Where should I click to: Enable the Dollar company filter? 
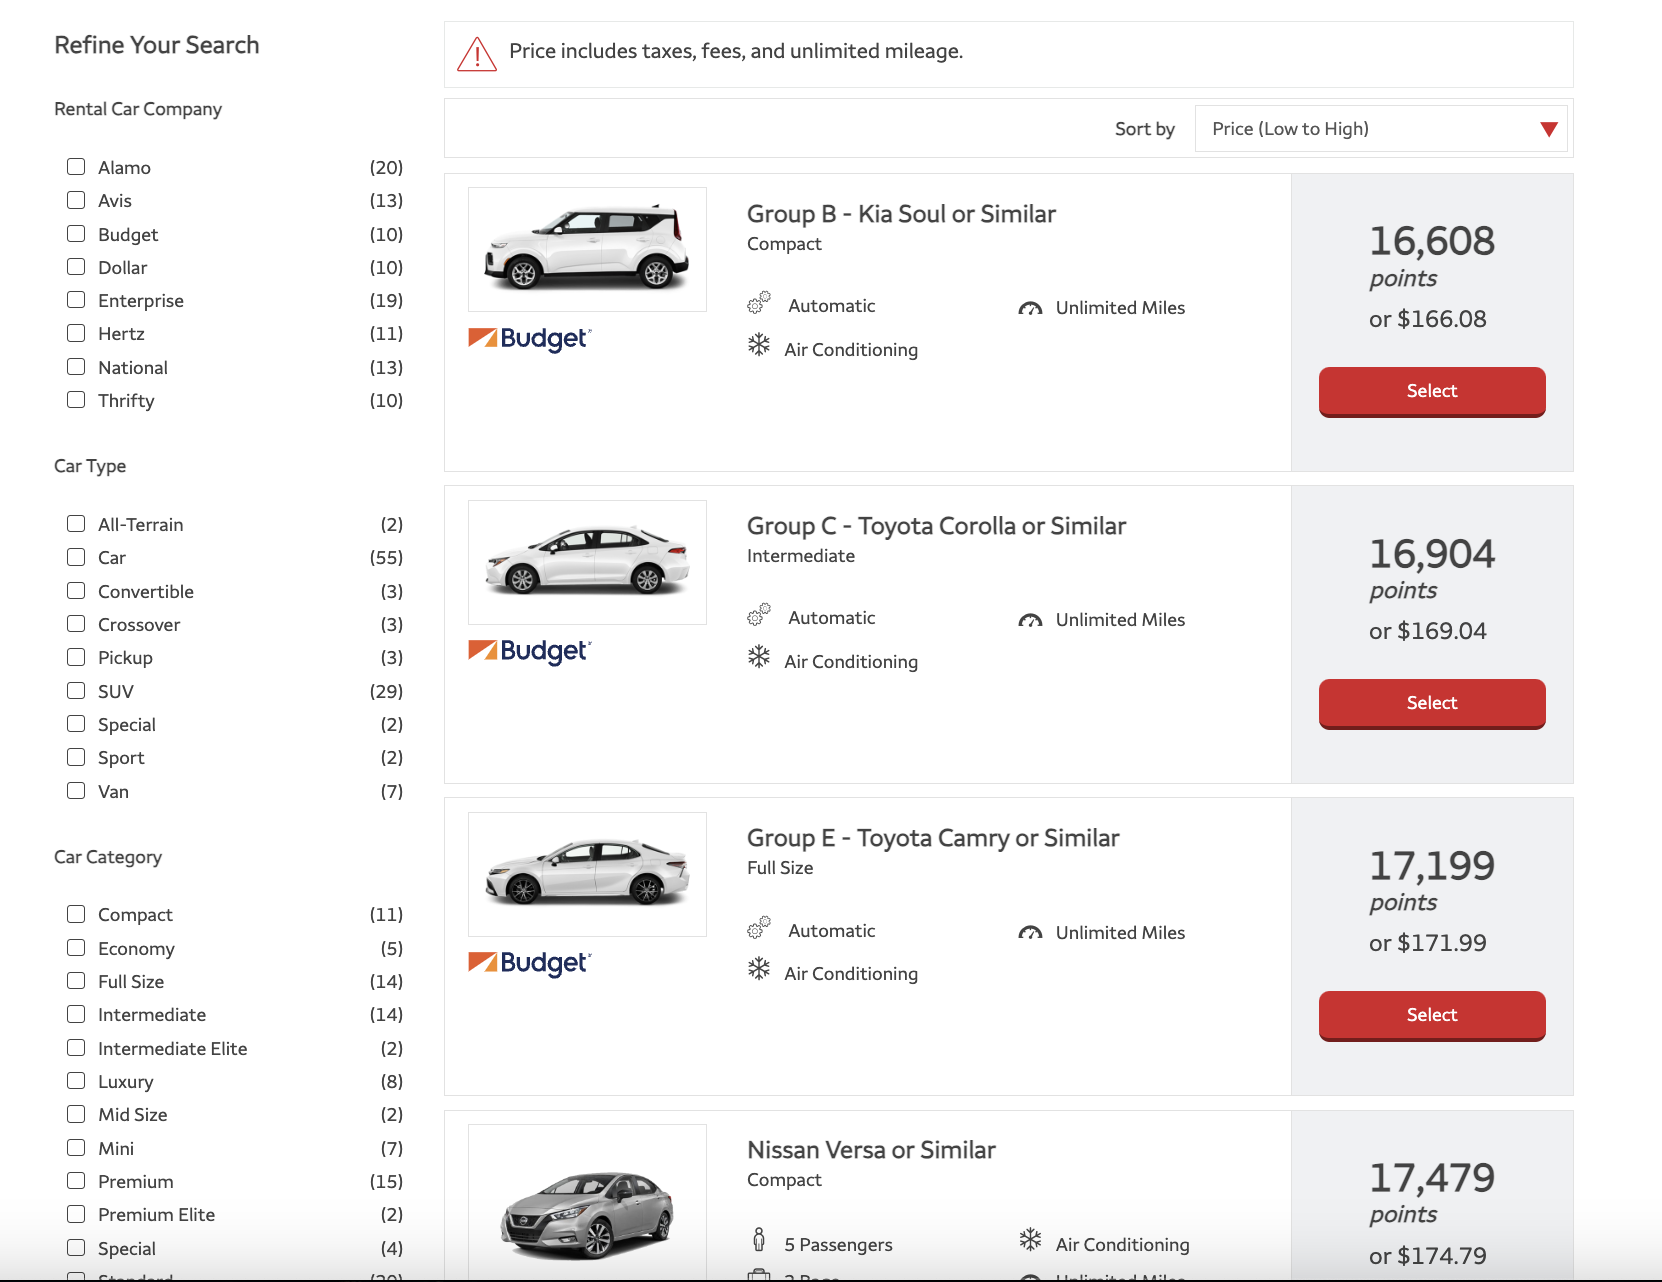76,267
